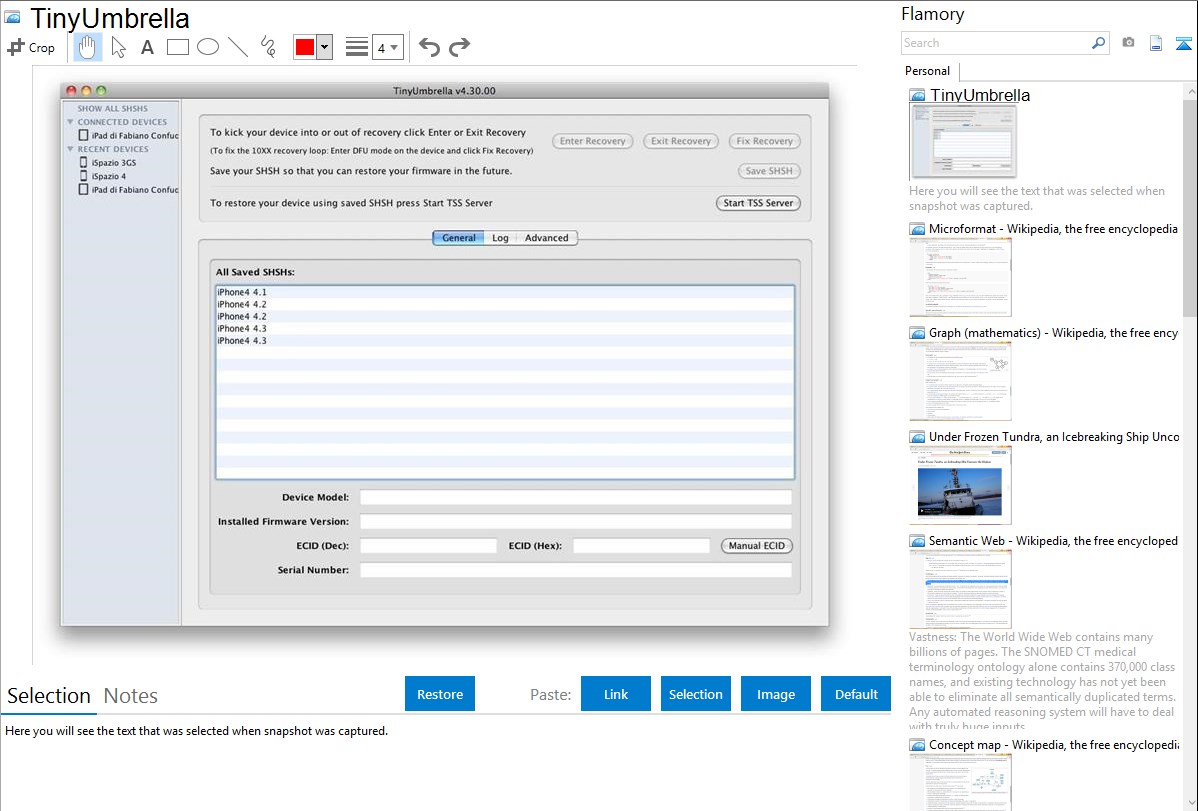1198x811 pixels.
Task: Click the document page icon in Flamory
Action: point(1156,43)
